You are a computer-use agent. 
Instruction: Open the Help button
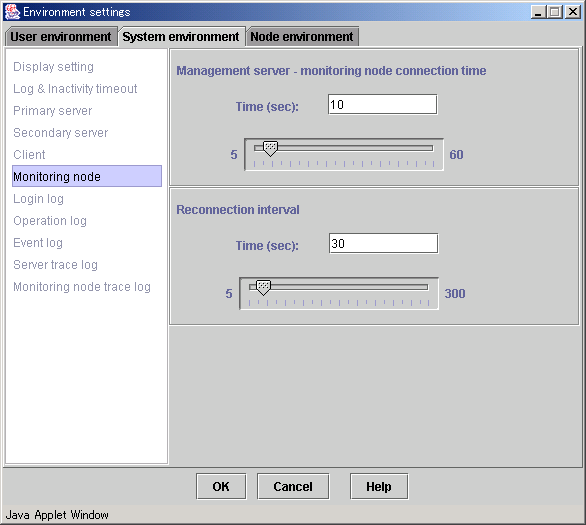(379, 487)
